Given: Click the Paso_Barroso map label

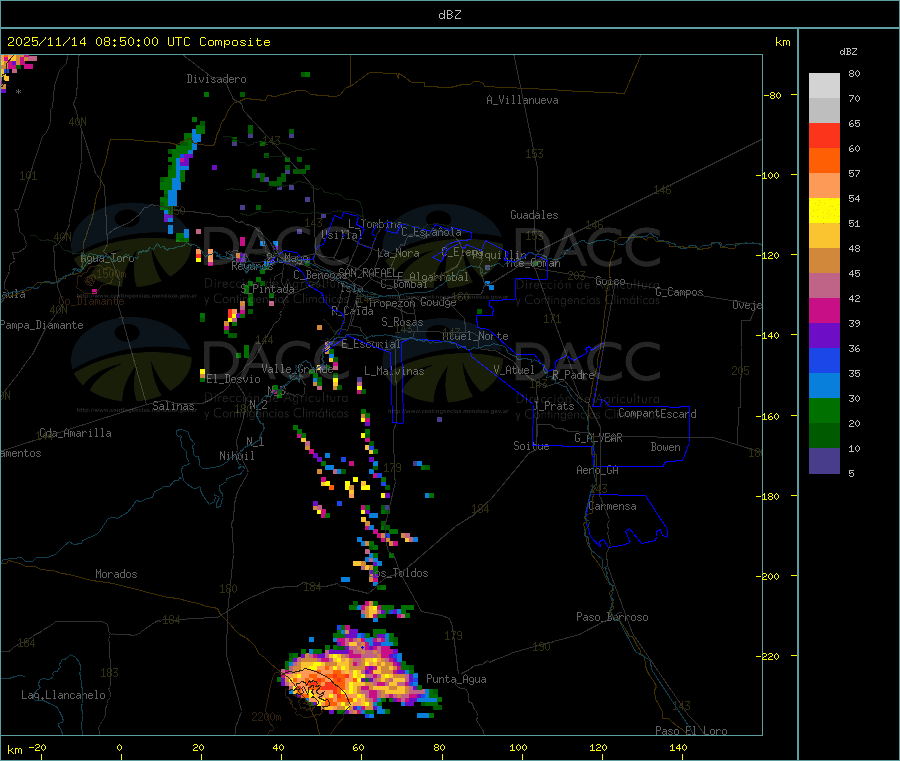Looking at the screenshot, I should [x=612, y=617].
